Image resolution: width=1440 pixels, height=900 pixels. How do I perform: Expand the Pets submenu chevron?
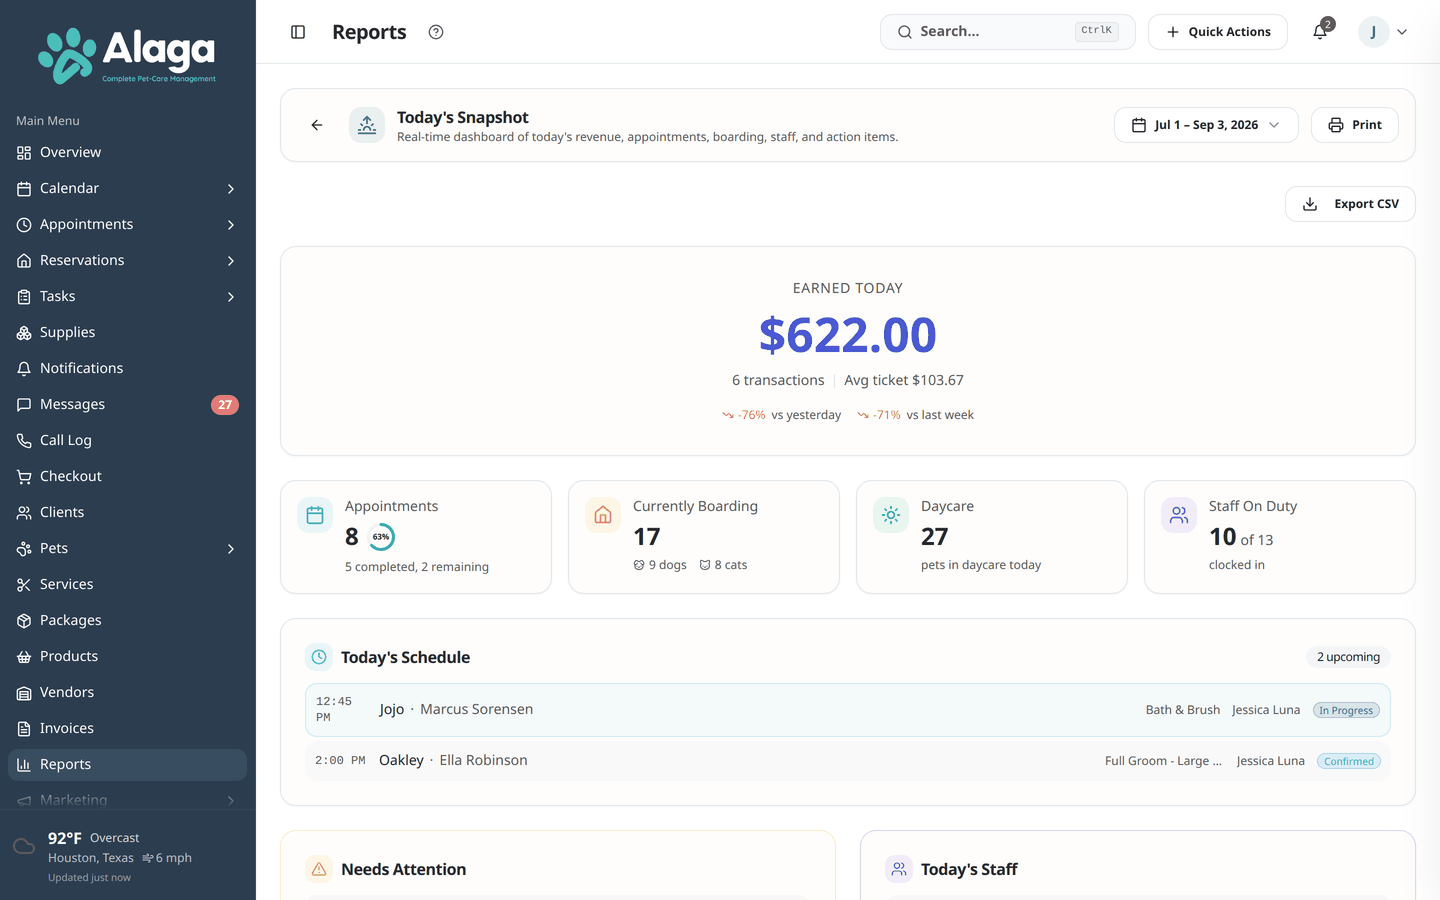point(231,549)
